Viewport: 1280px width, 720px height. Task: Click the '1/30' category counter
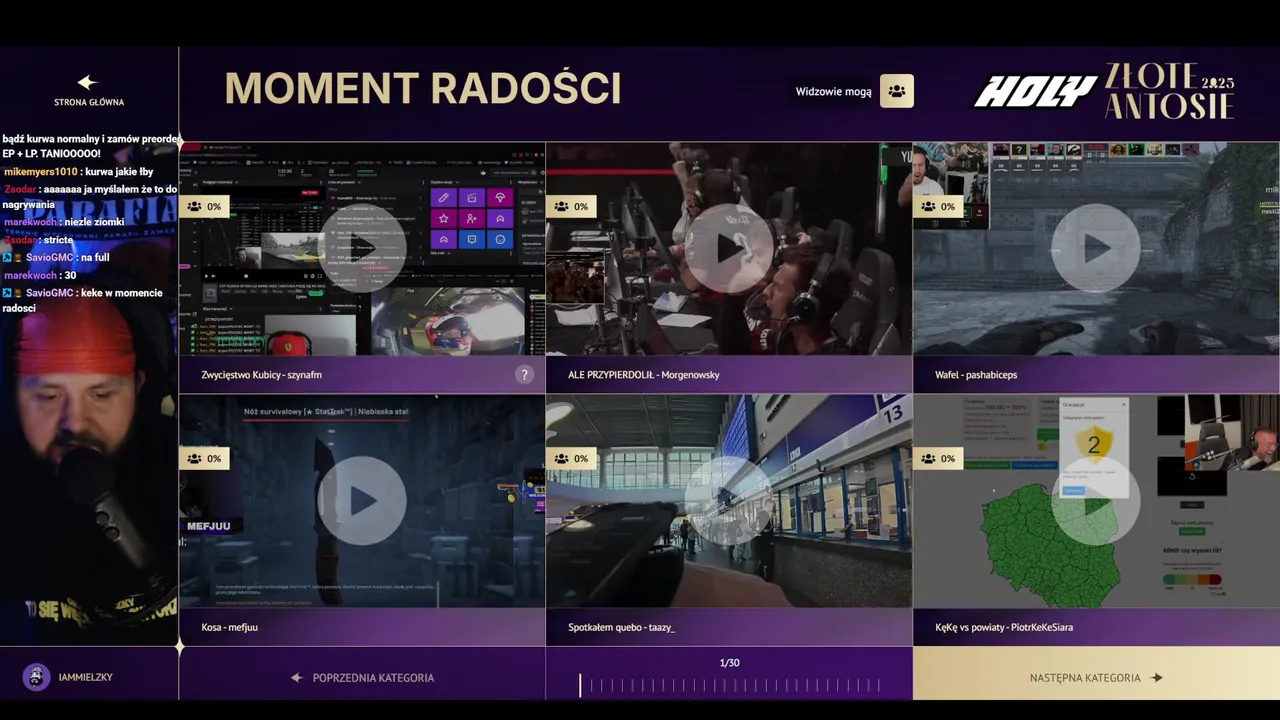tap(730, 663)
